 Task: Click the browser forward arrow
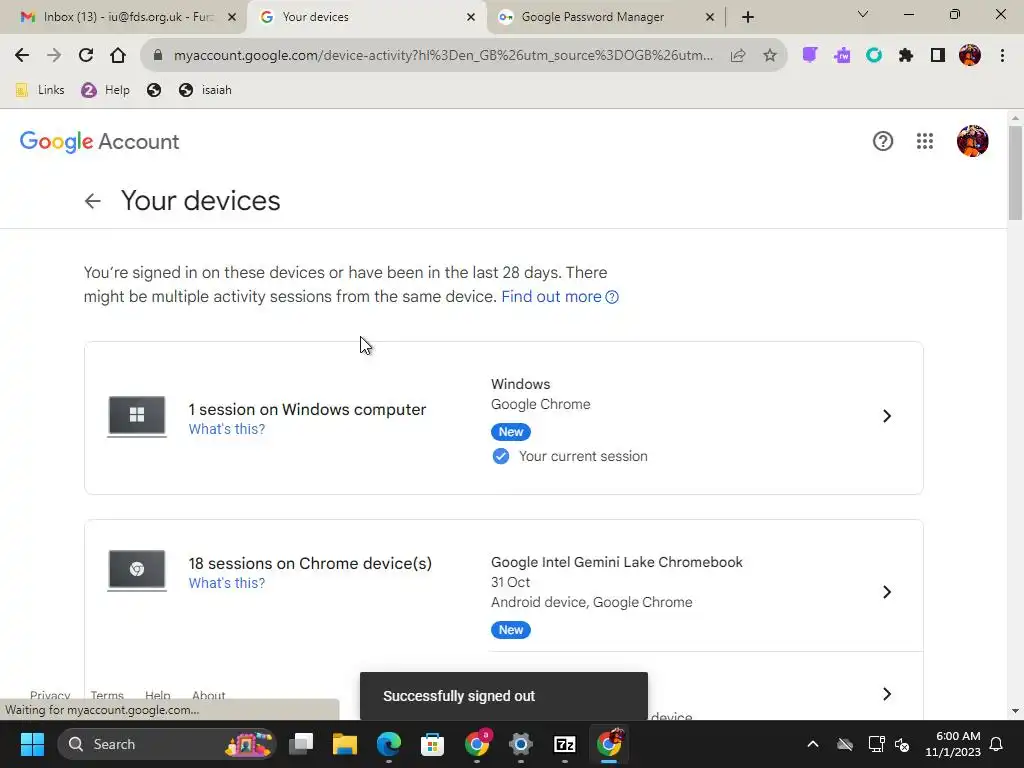[x=54, y=56]
